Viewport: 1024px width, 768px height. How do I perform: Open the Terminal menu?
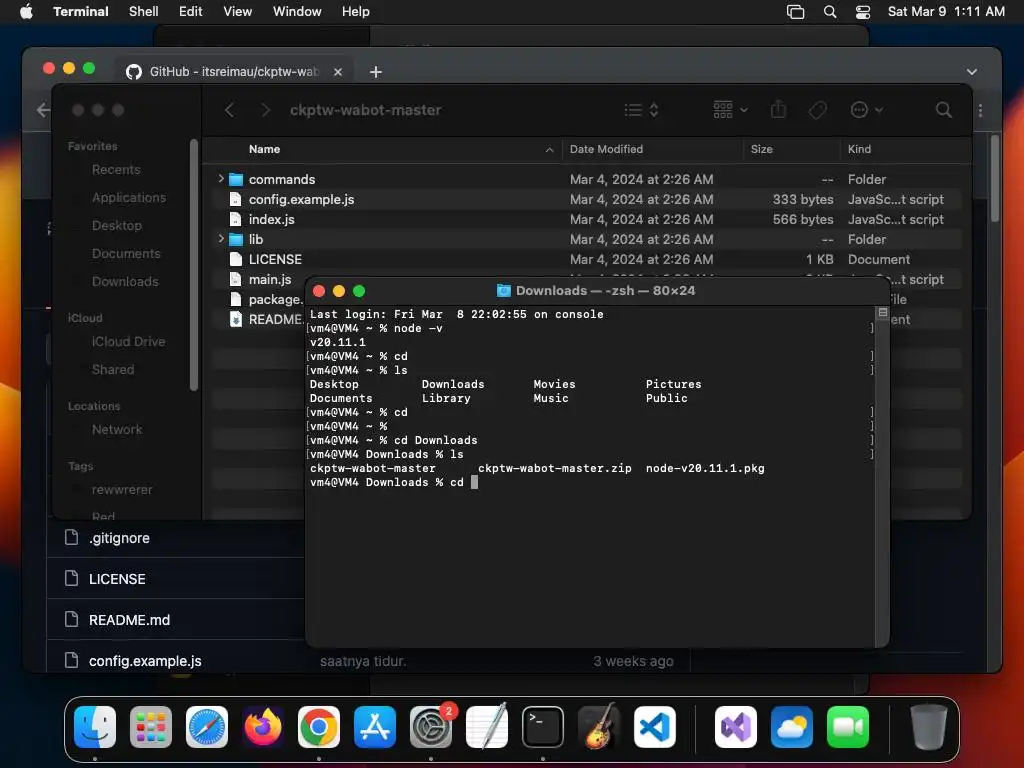(x=81, y=11)
